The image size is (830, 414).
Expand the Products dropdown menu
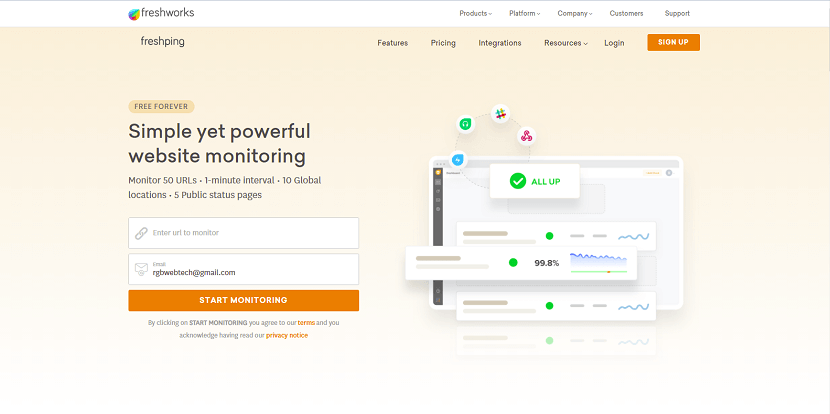[475, 14]
